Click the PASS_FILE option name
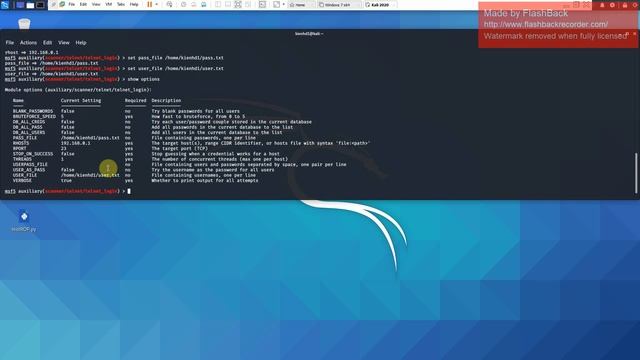Screen dimensions: 640x360 coord(24,138)
